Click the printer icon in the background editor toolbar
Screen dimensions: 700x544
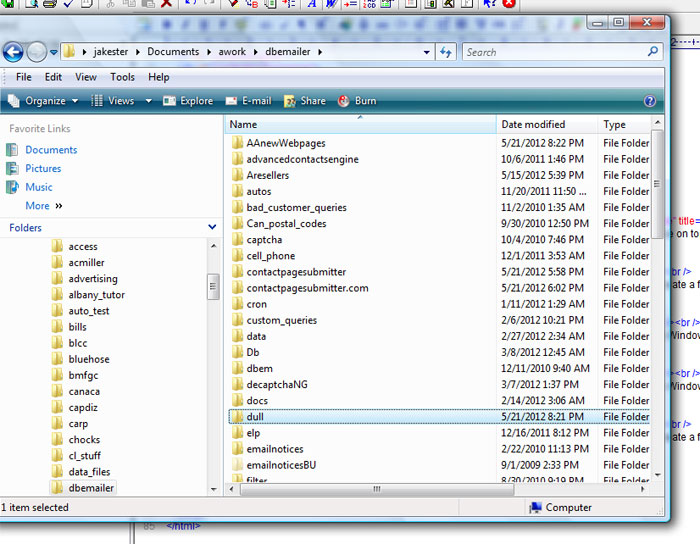coord(49,4)
